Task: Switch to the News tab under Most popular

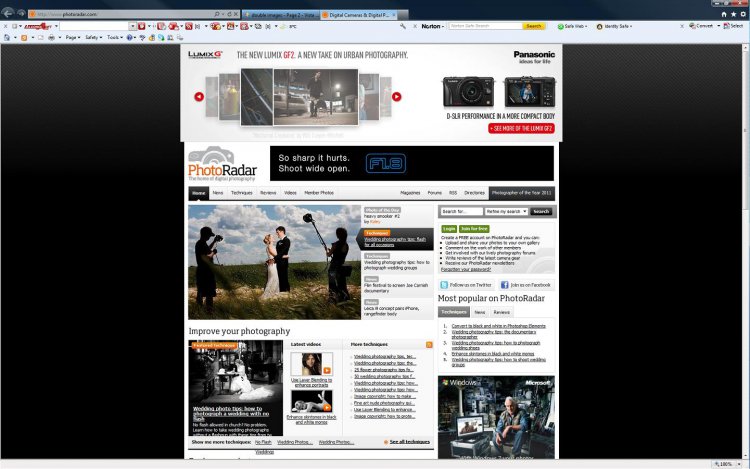Action: 480,312
